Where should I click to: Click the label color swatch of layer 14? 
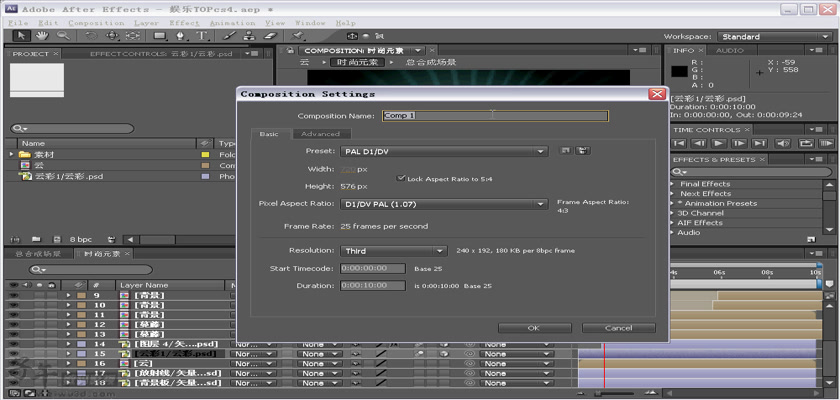(81, 344)
